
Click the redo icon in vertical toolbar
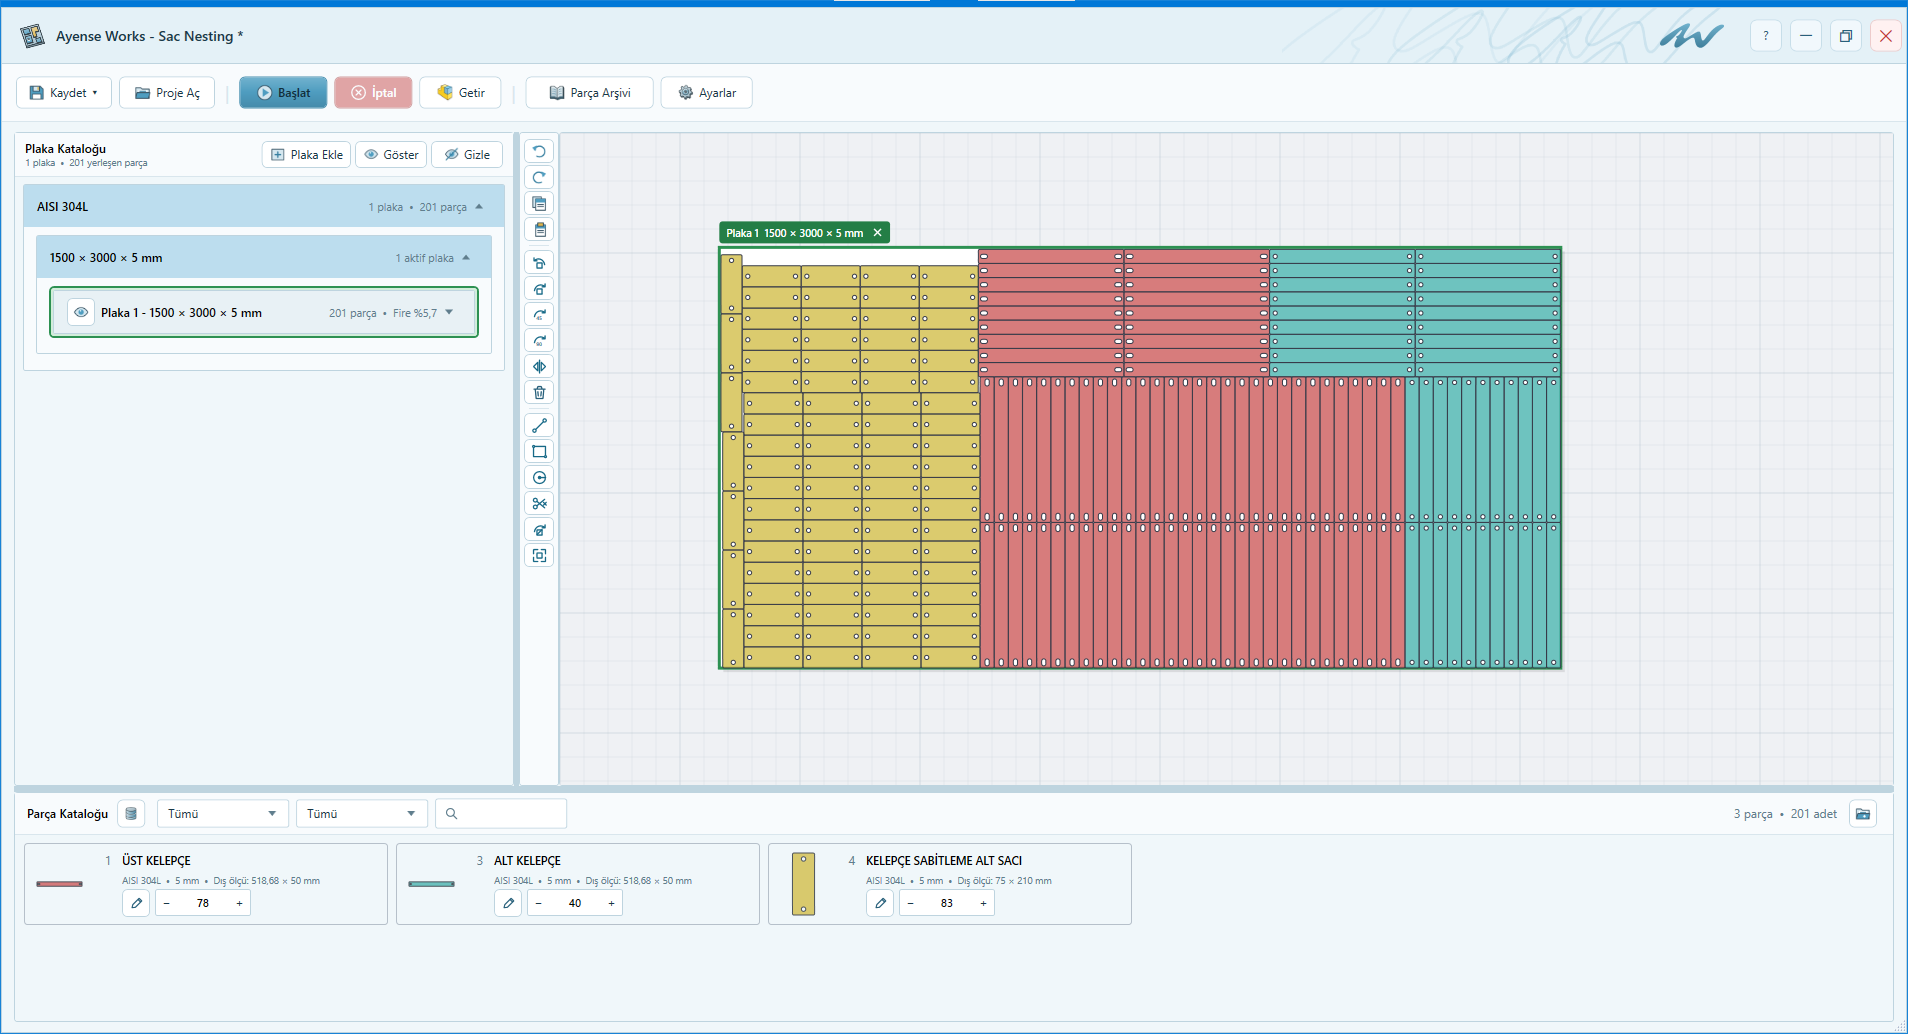(539, 178)
